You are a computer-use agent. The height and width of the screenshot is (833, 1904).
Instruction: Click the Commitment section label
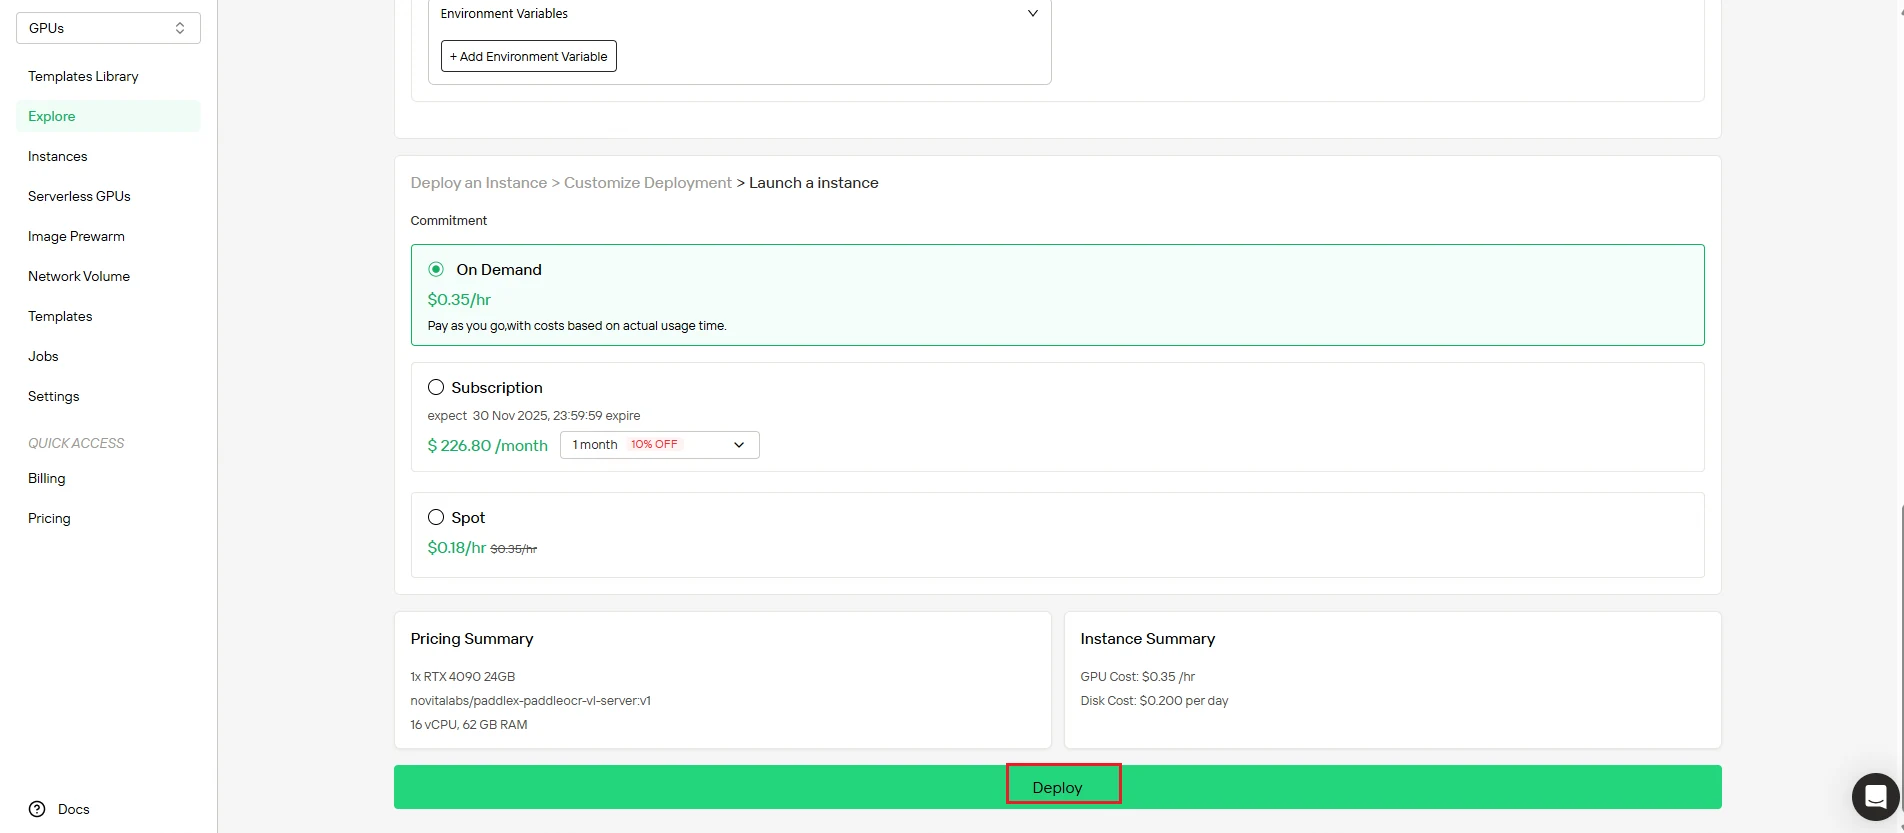pyautogui.click(x=448, y=221)
